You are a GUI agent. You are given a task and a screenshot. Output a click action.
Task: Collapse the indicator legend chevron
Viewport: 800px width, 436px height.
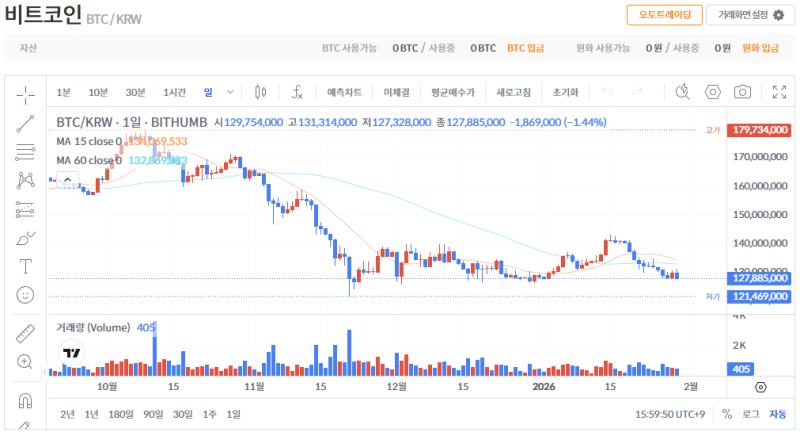[x=67, y=180]
